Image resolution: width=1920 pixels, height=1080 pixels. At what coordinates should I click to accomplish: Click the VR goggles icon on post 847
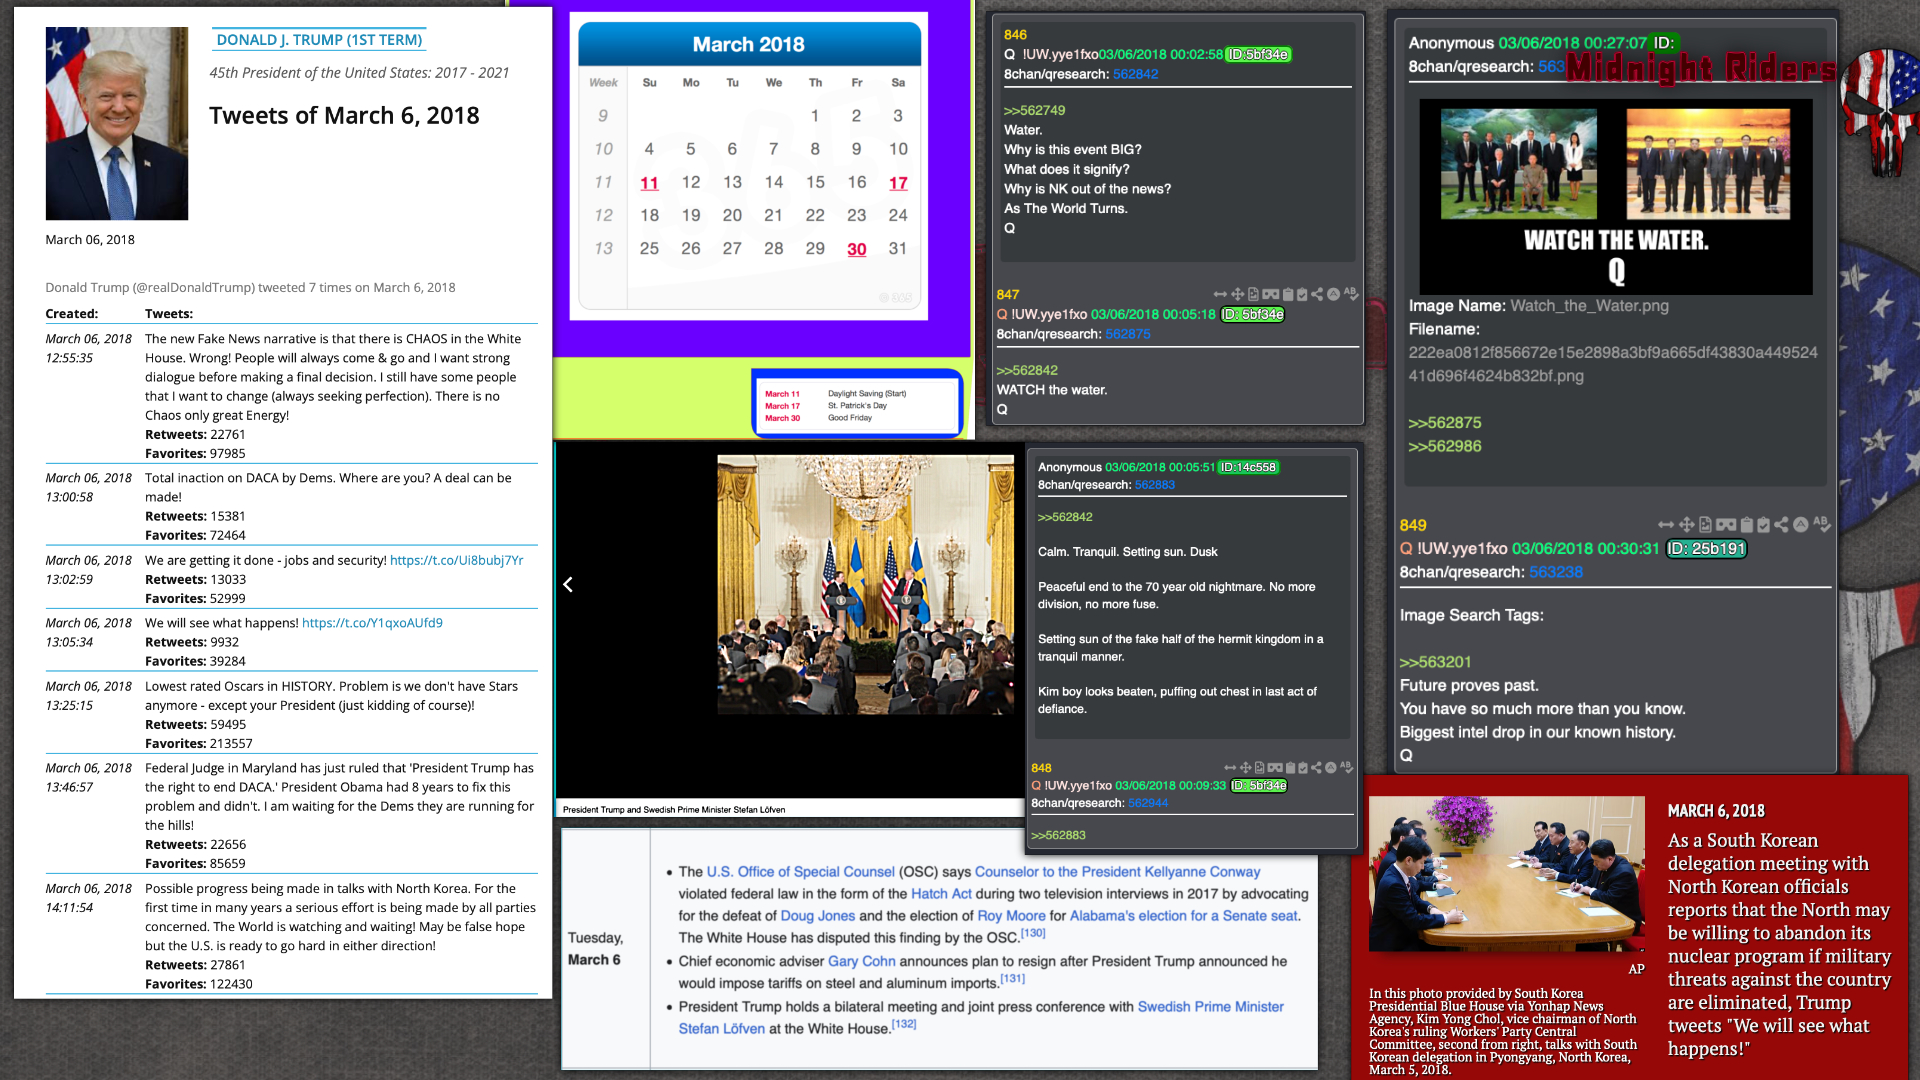tap(1271, 294)
